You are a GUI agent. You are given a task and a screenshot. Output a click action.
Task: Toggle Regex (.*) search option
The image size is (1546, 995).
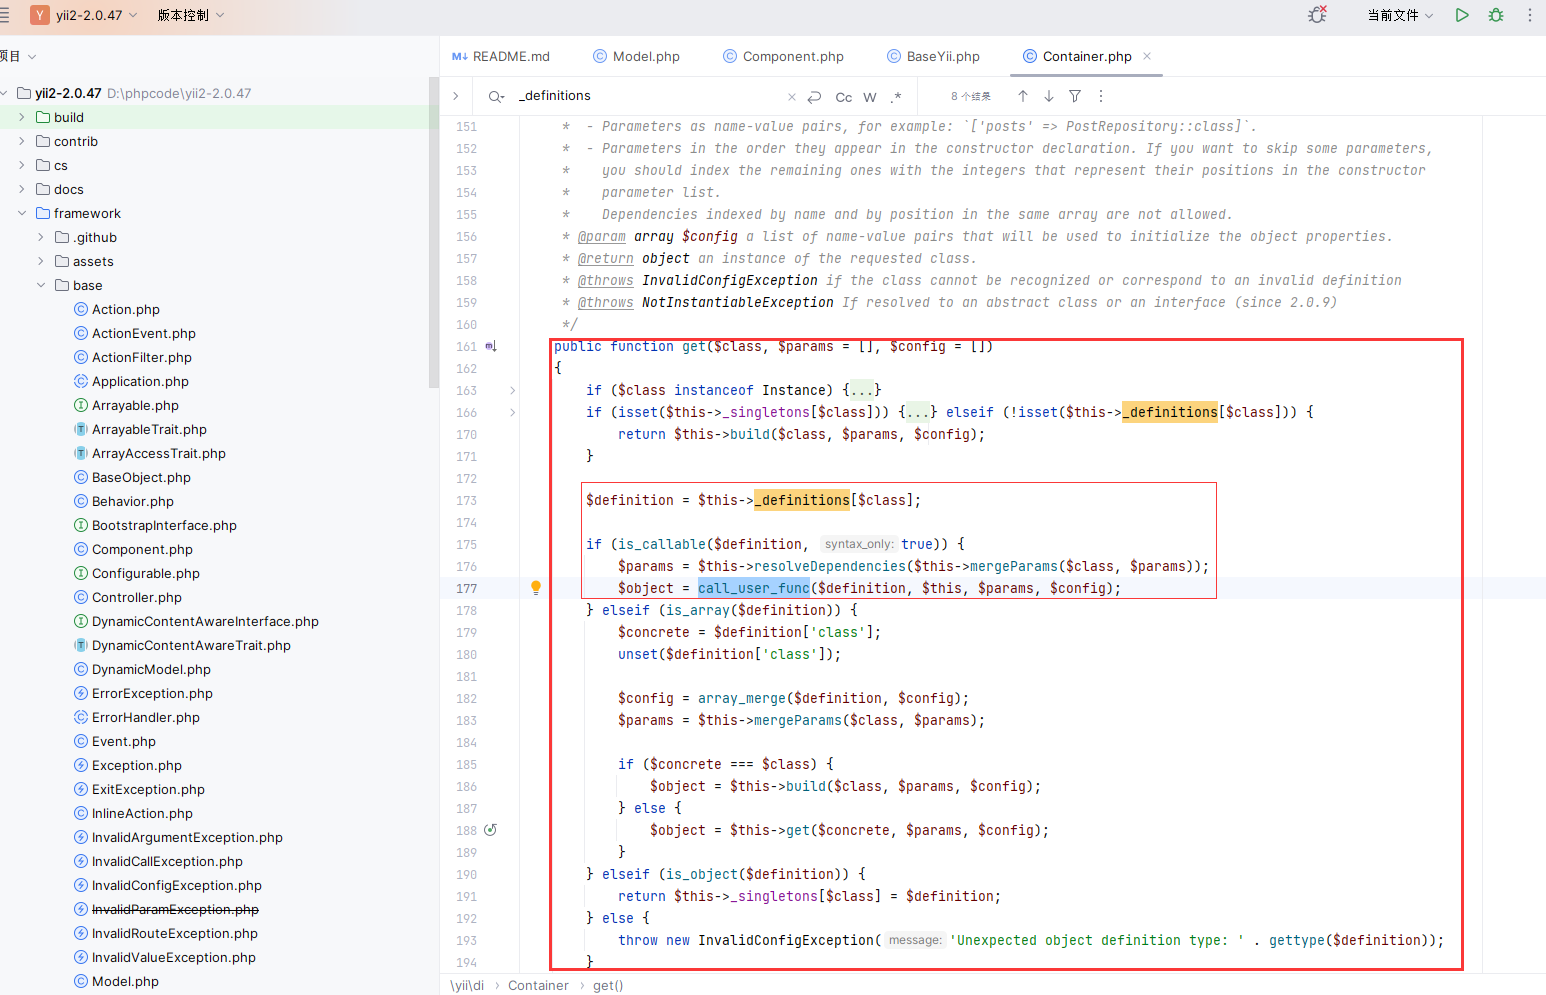pos(896,97)
